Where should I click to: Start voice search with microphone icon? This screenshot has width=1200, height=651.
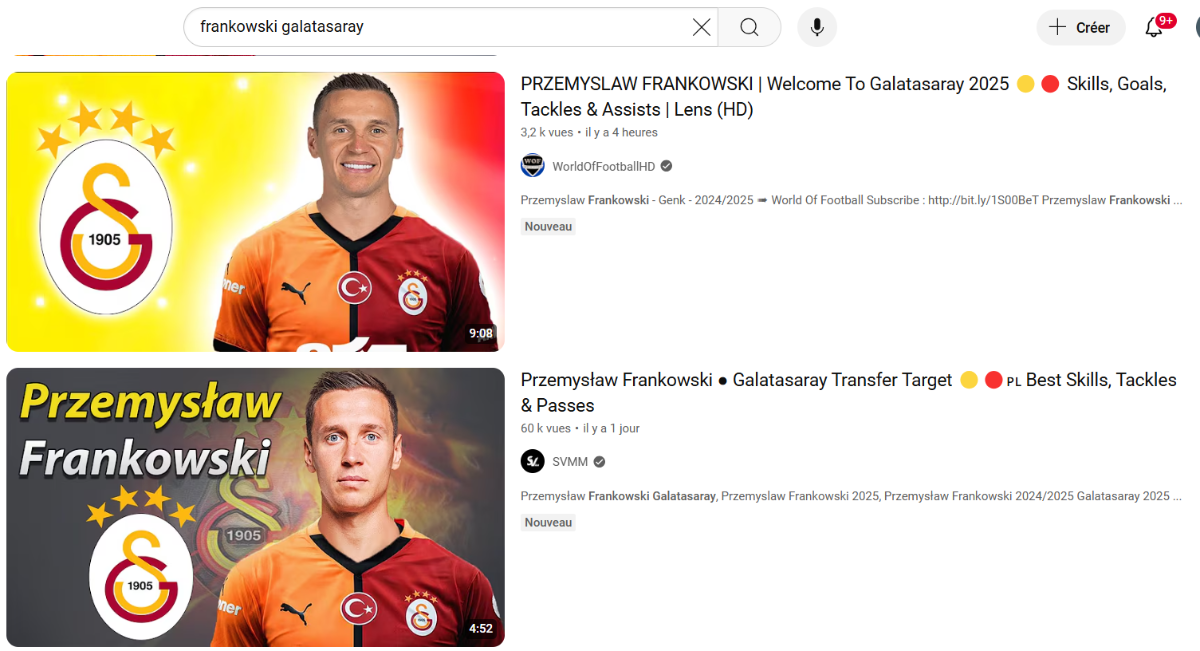(817, 27)
